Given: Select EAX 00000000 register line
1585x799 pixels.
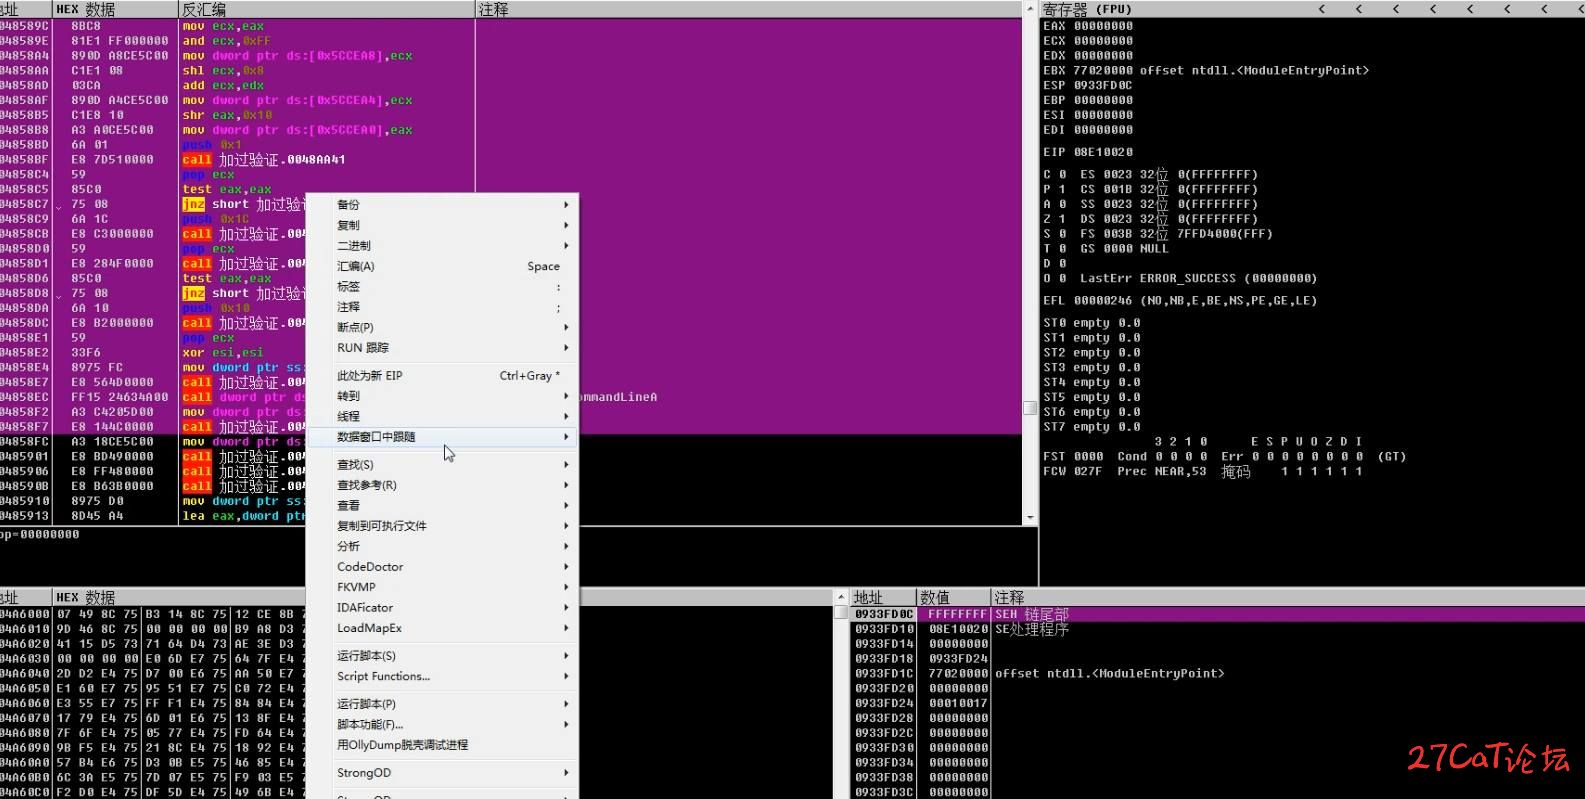Looking at the screenshot, I should [x=1088, y=26].
